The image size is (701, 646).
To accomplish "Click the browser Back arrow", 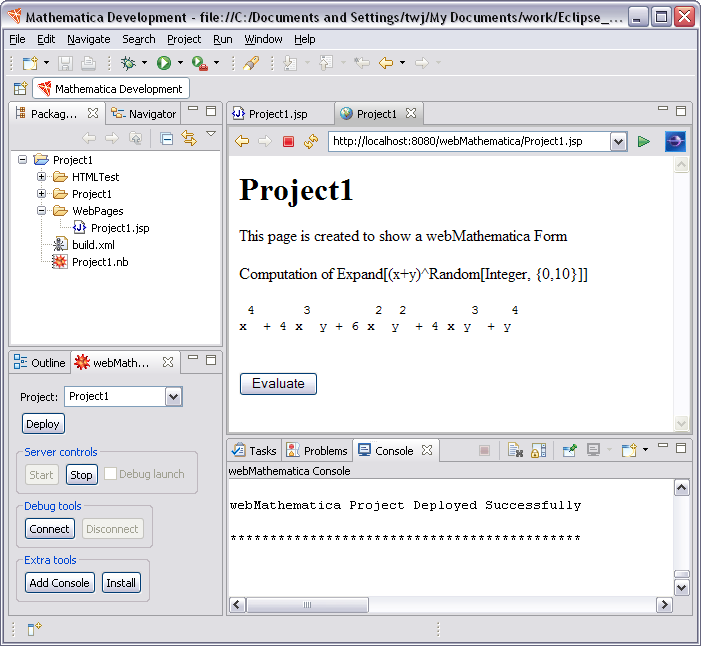I will (x=242, y=142).
